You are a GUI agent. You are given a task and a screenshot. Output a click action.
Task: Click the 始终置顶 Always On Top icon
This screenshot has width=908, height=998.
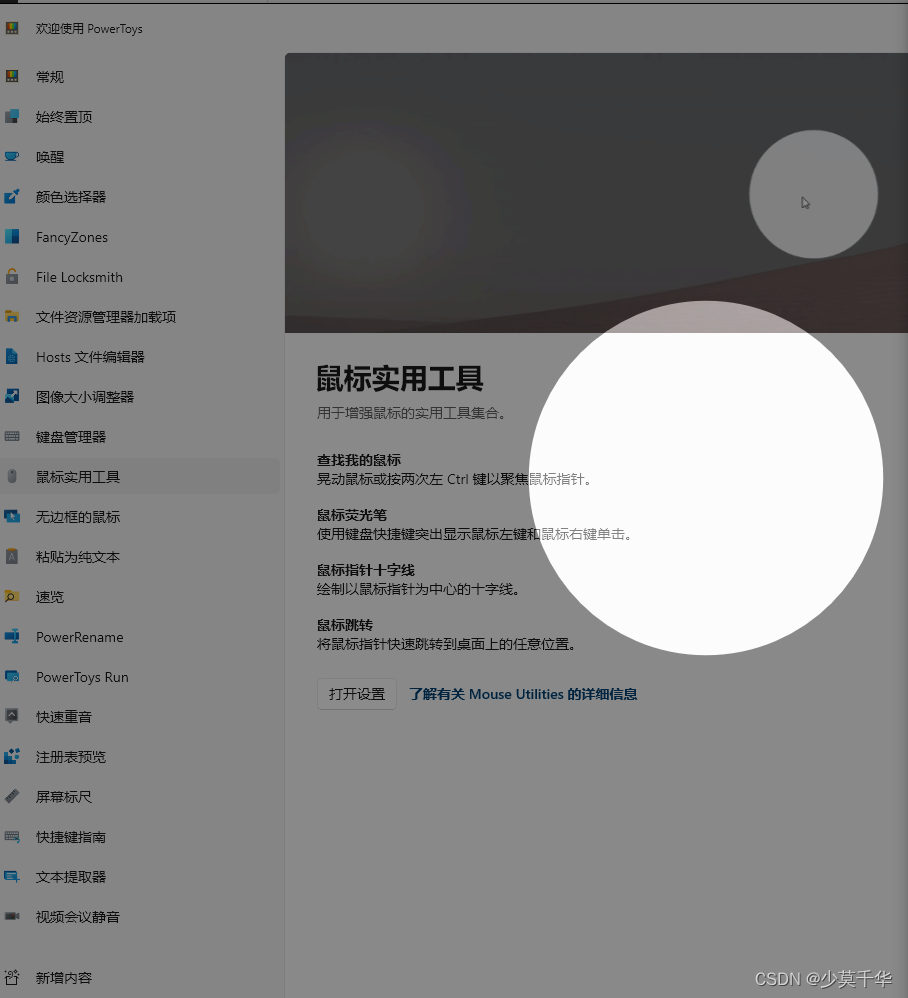click(x=11, y=116)
